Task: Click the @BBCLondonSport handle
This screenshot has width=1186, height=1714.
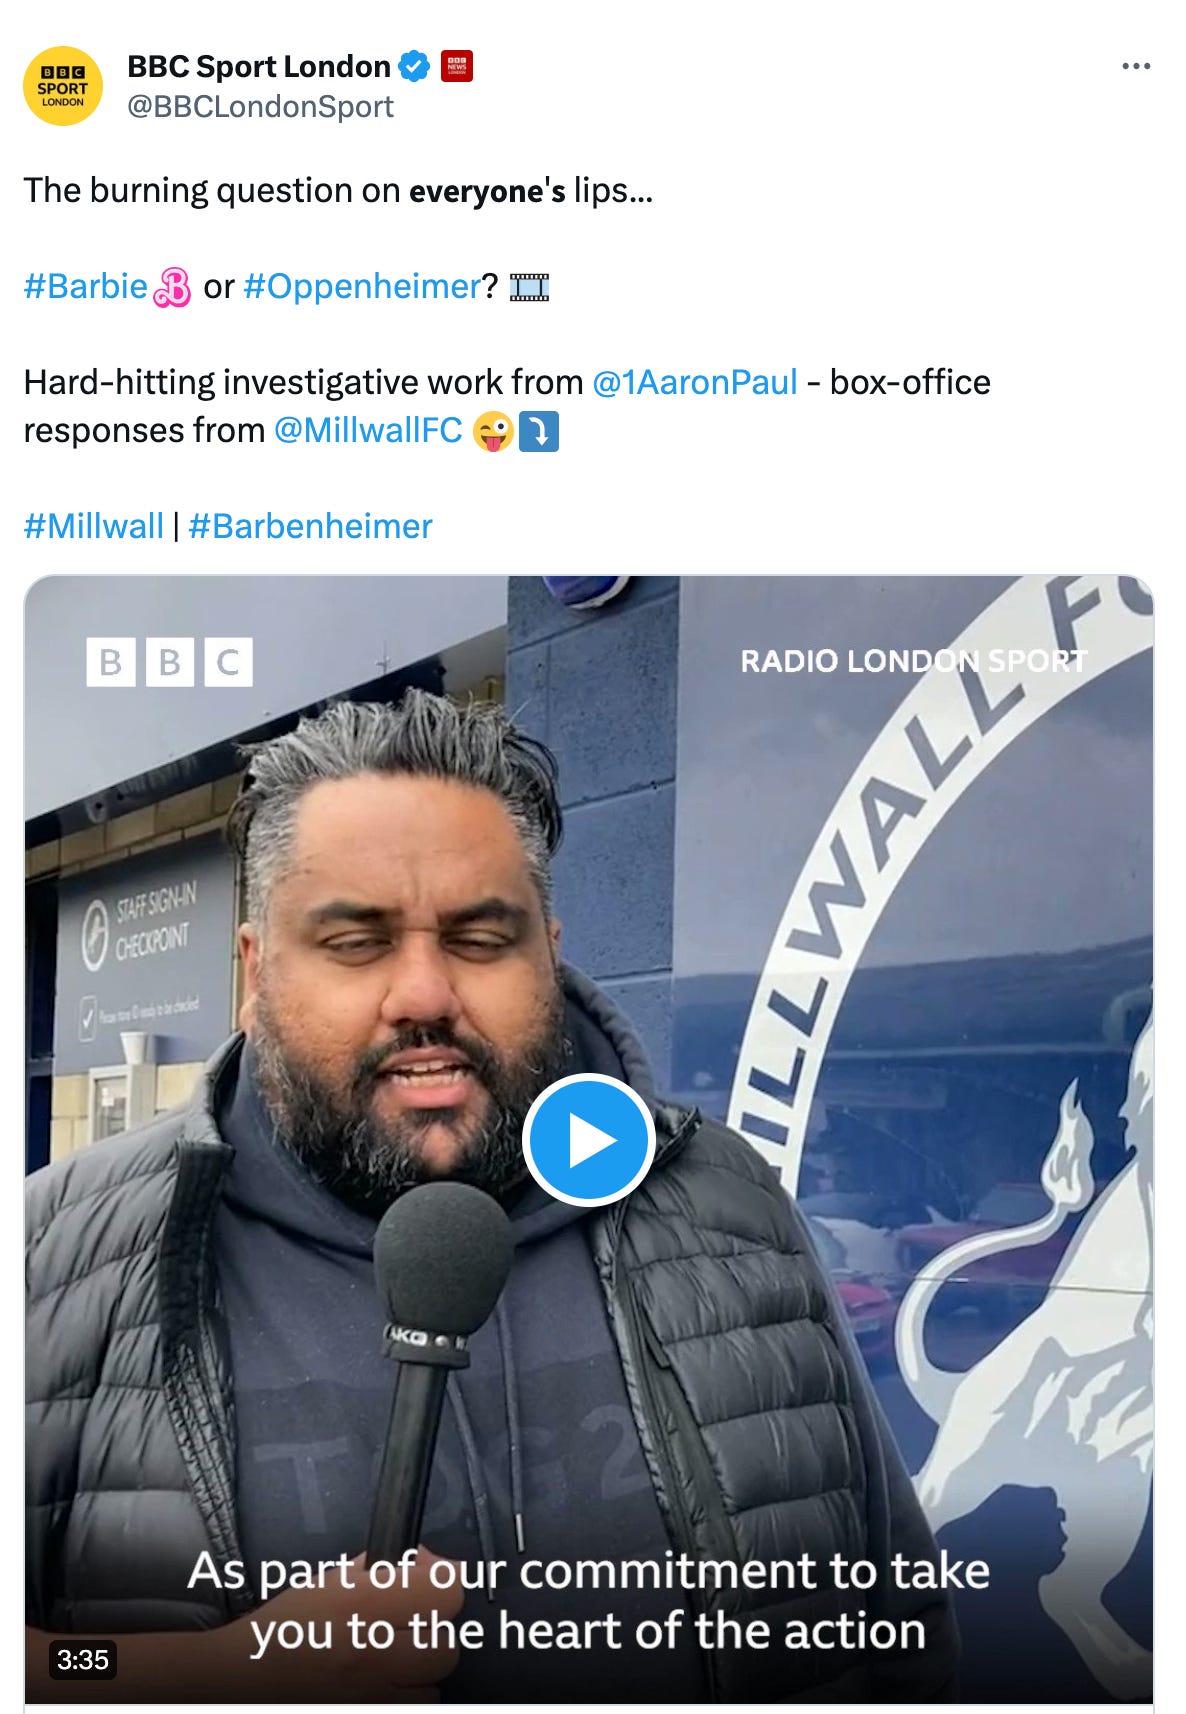Action: 260,107
